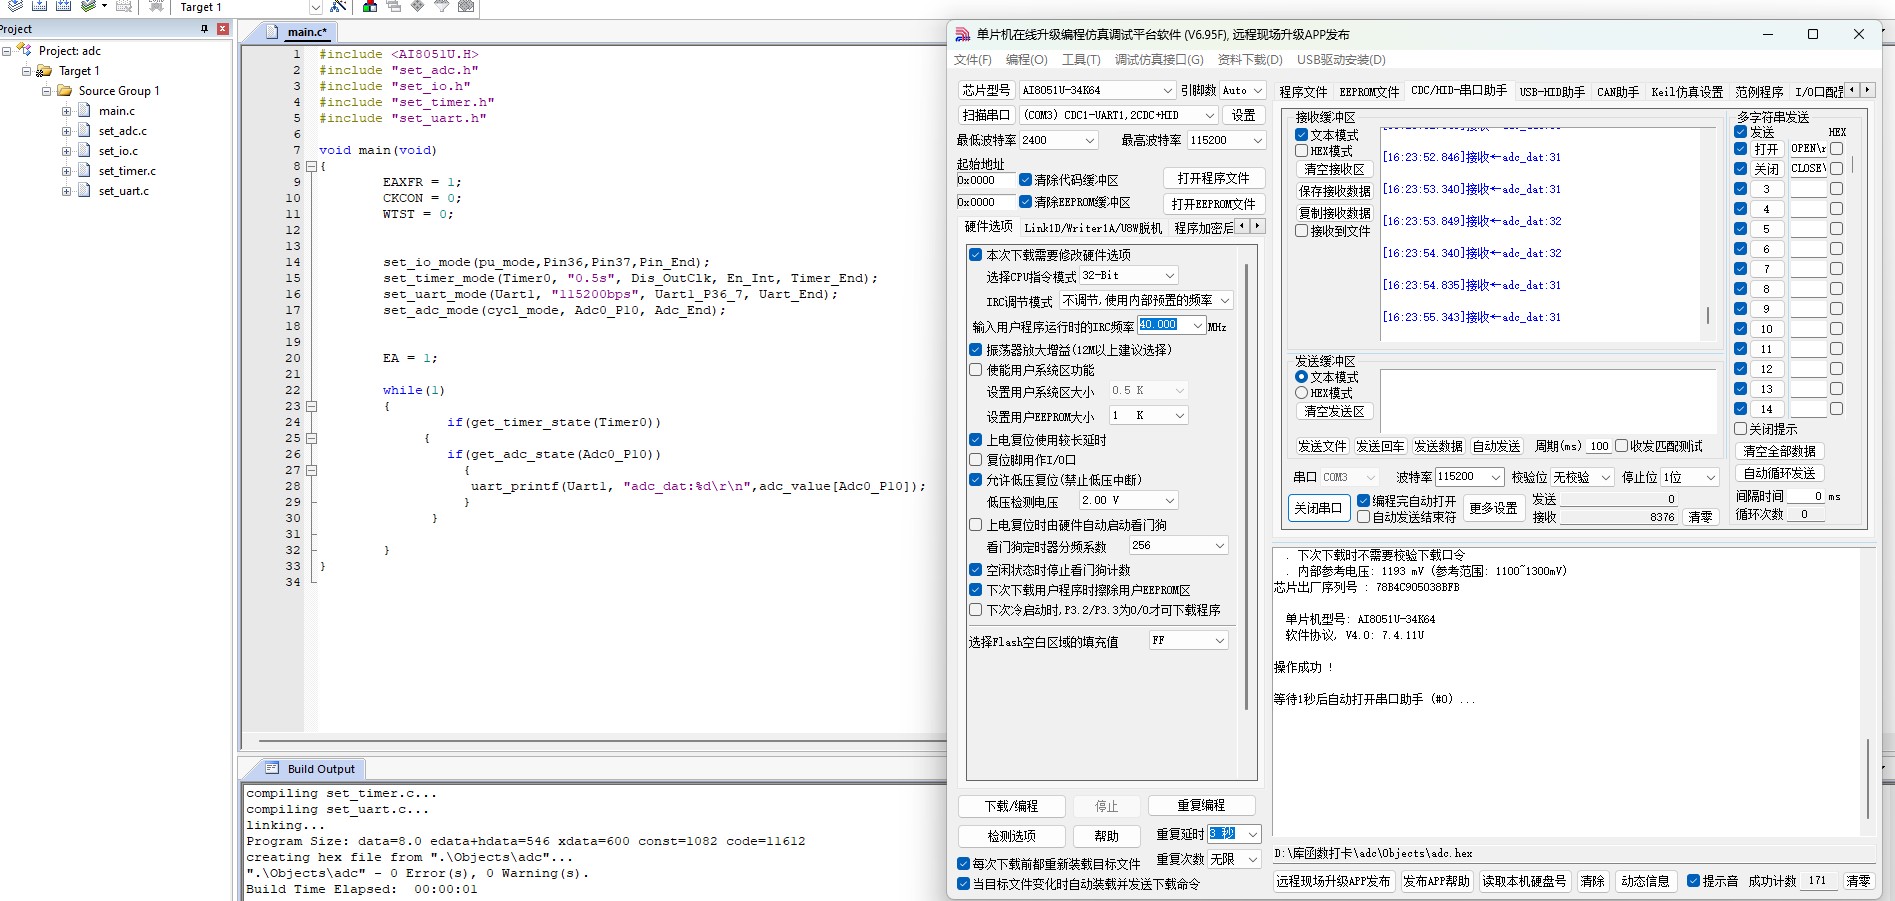Open the 选择CPU指令模式 32-Bit dropdown
Screen dimensions: 1895x901
[x=1129, y=275]
